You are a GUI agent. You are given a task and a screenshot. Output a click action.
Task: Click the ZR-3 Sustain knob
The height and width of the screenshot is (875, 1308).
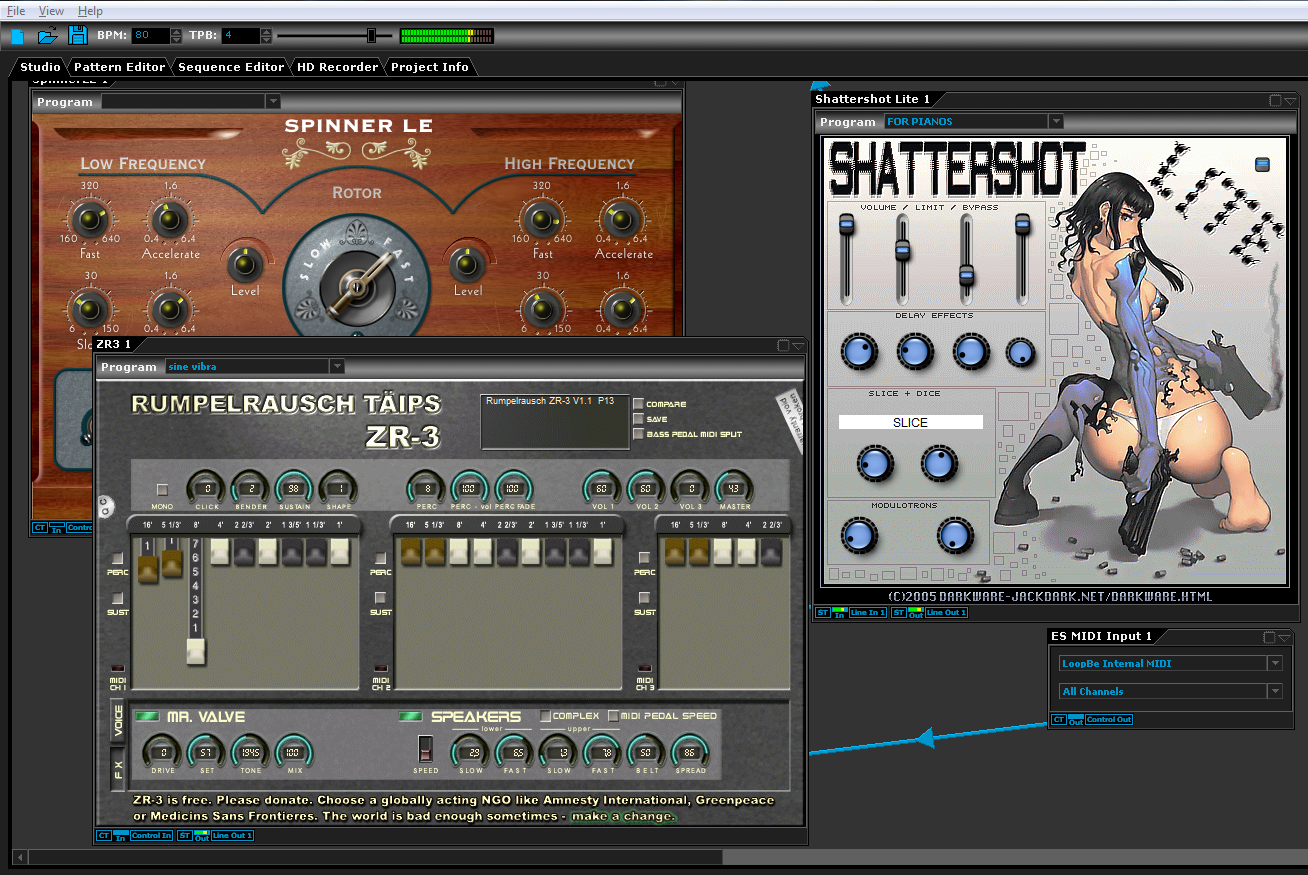point(294,487)
